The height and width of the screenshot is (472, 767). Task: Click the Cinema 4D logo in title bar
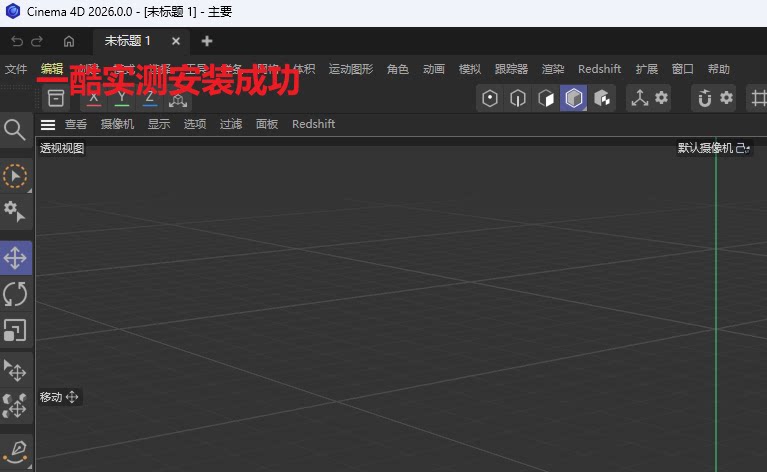(13, 11)
